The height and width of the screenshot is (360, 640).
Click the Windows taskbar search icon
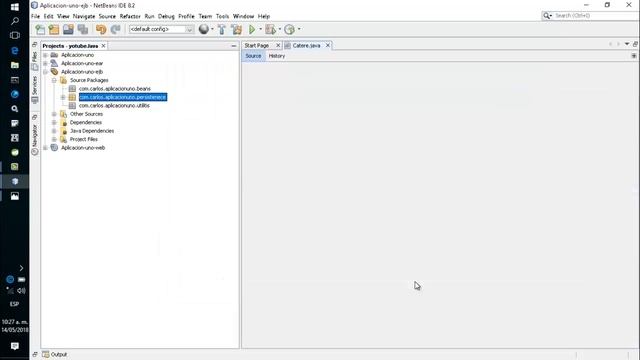click(15, 21)
